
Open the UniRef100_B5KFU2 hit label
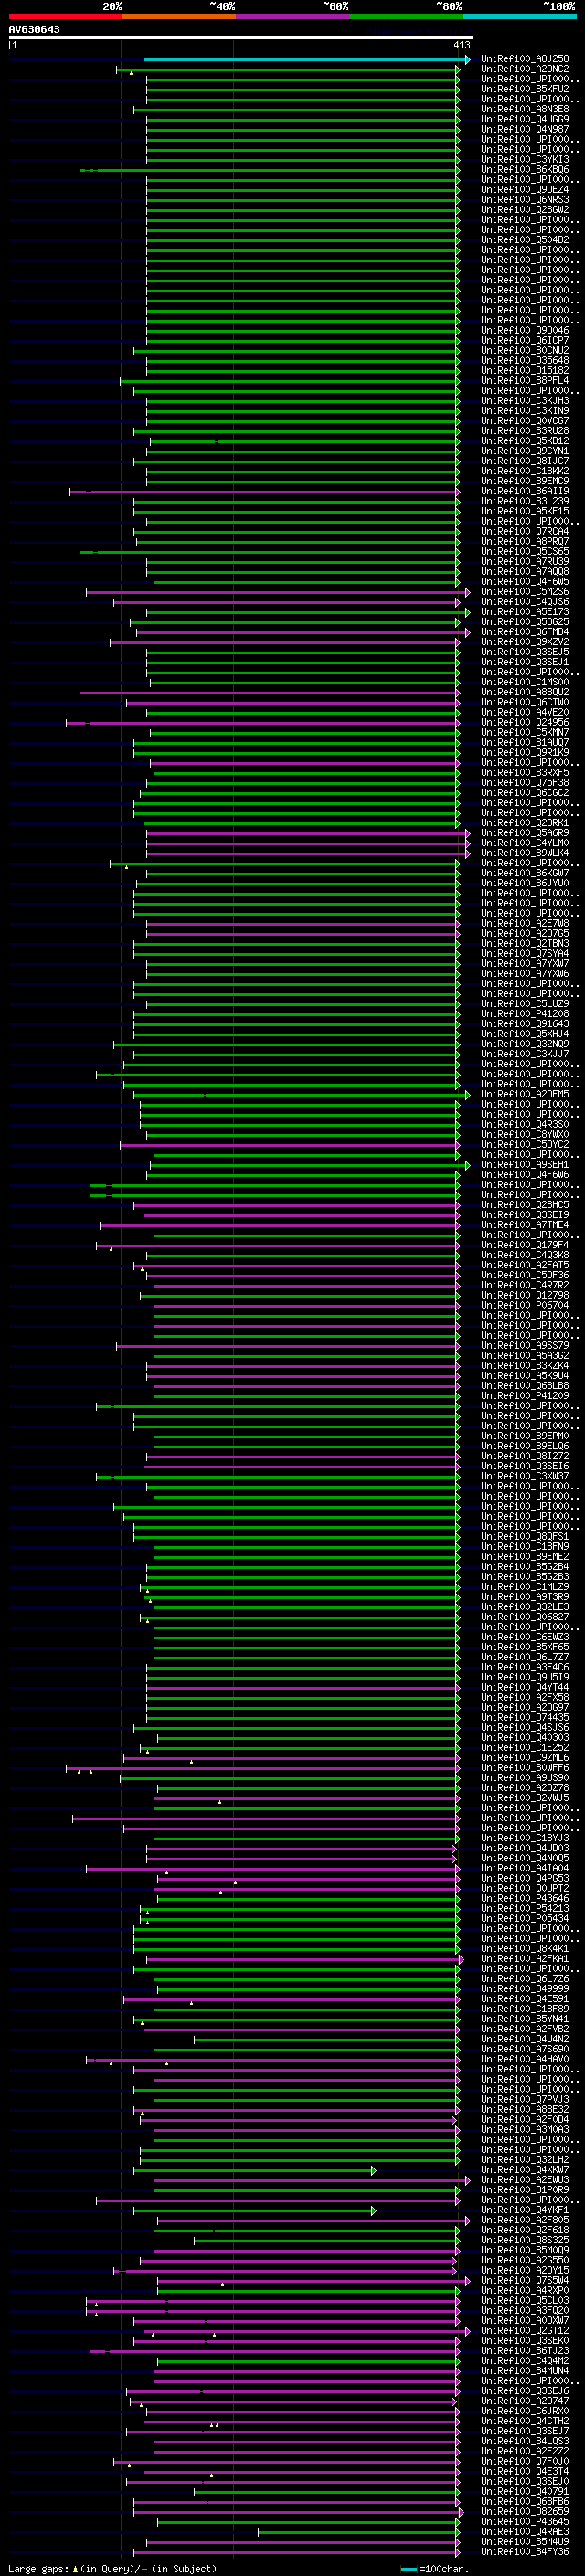point(525,90)
